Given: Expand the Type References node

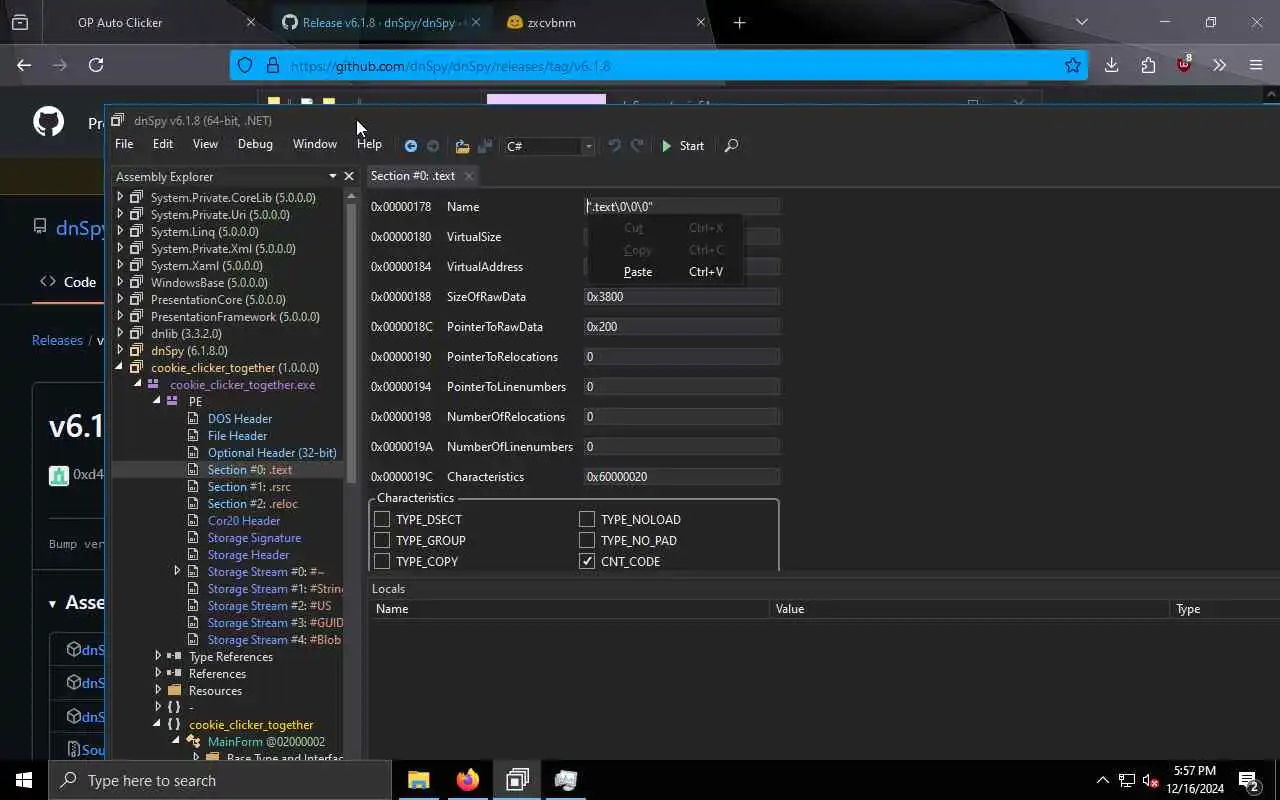Looking at the screenshot, I should [x=158, y=657].
